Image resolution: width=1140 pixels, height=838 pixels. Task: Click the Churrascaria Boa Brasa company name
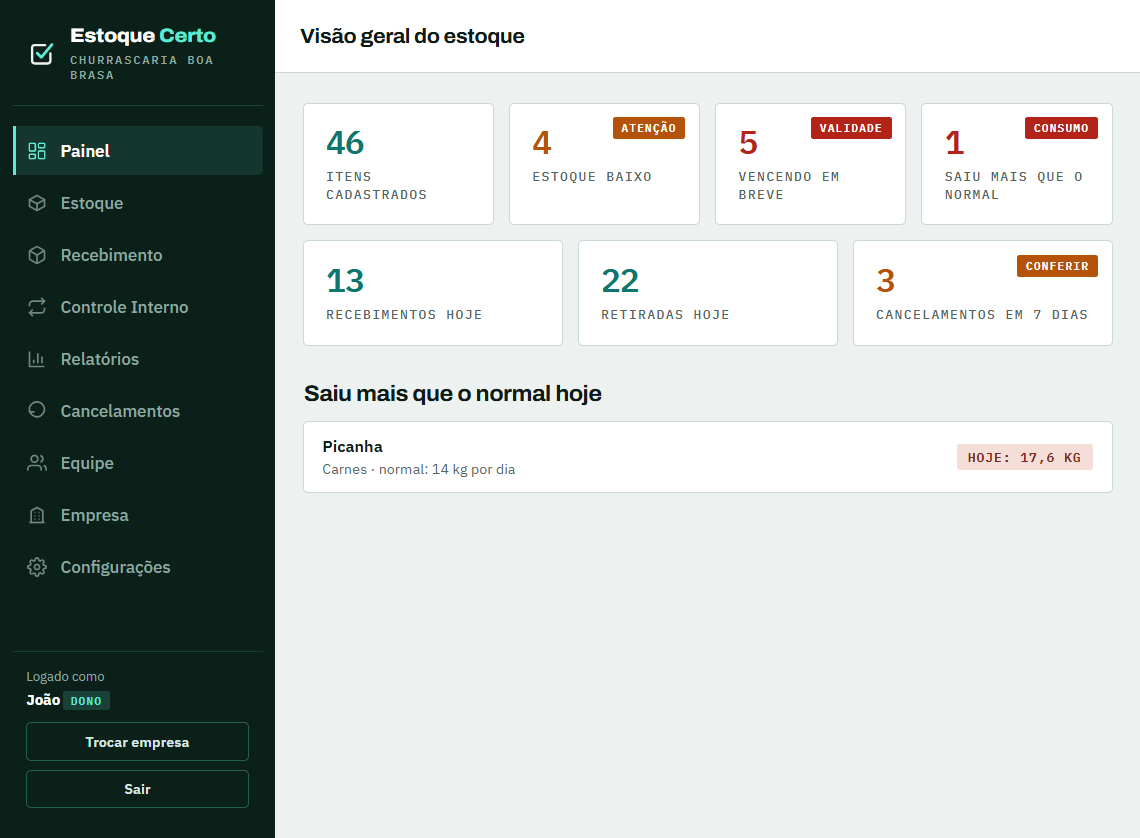pyautogui.click(x=142, y=68)
